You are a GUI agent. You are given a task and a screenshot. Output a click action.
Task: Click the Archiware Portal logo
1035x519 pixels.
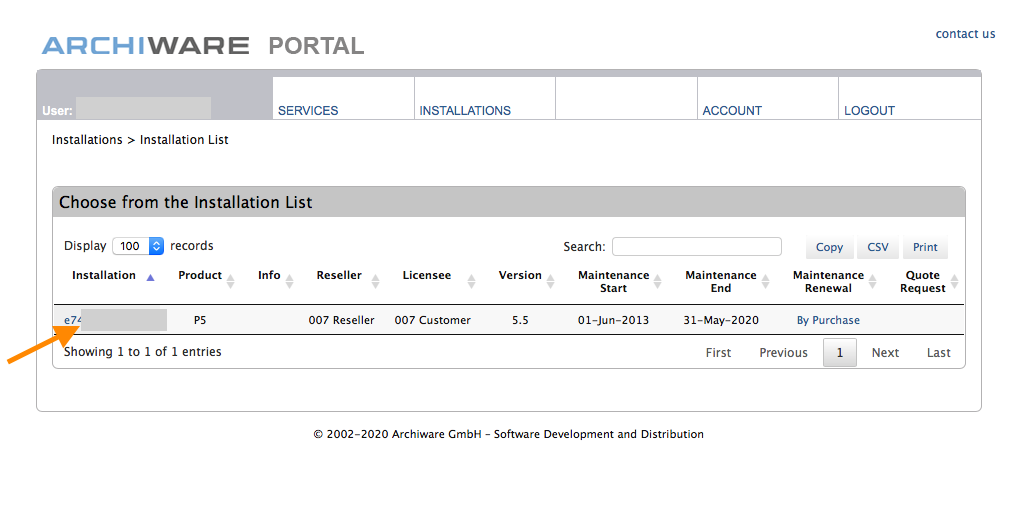pos(203,46)
